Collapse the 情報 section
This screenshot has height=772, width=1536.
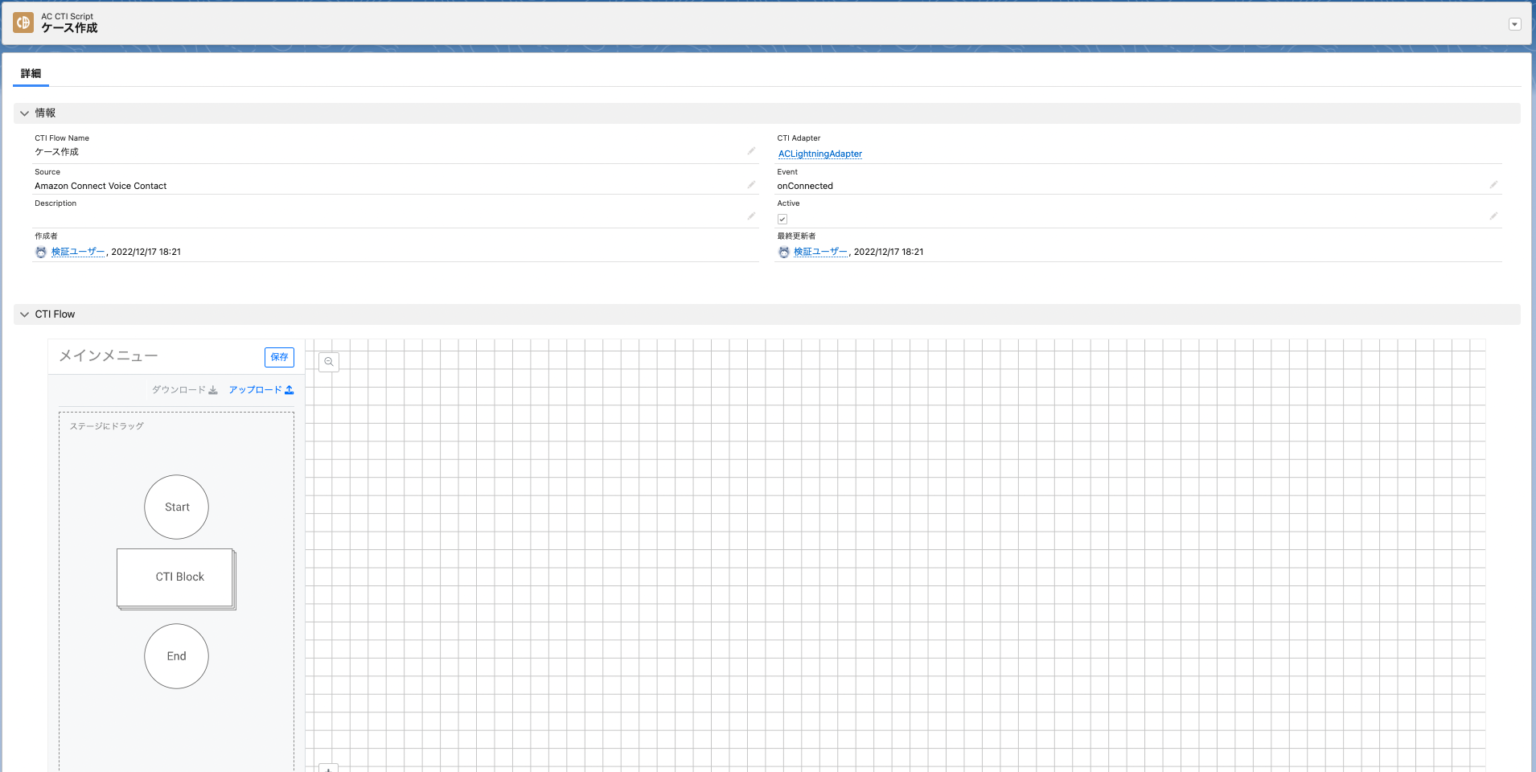(x=24, y=112)
